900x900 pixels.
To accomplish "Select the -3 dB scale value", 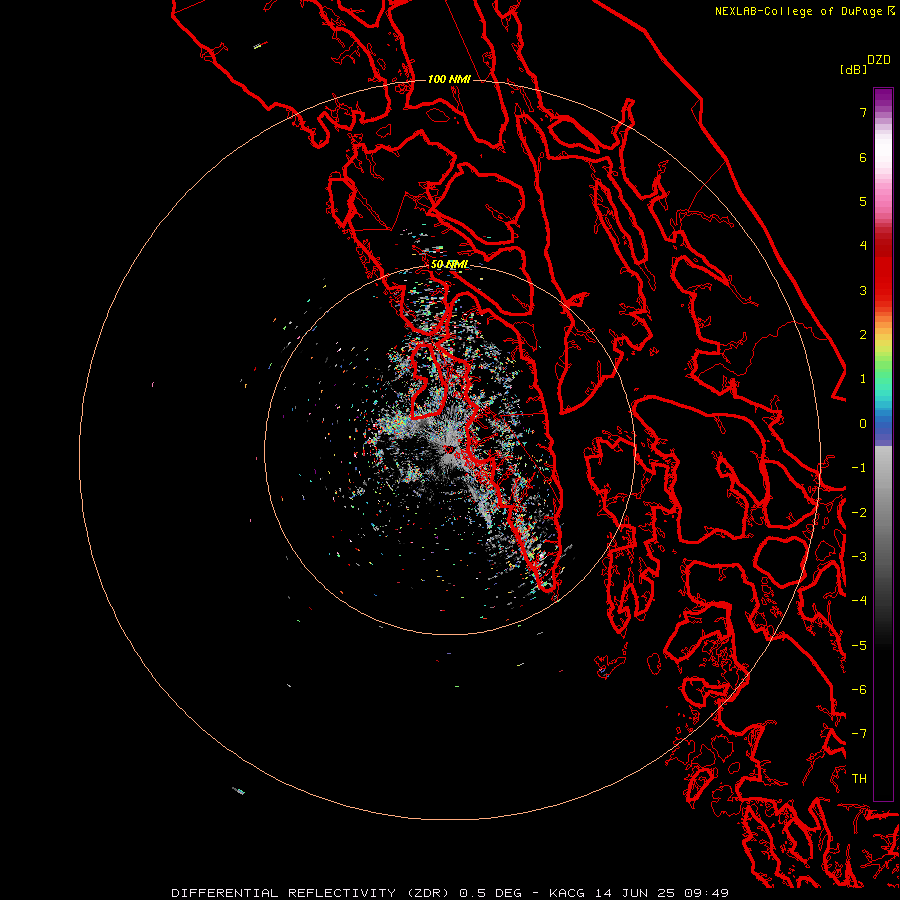I will 859,557.
